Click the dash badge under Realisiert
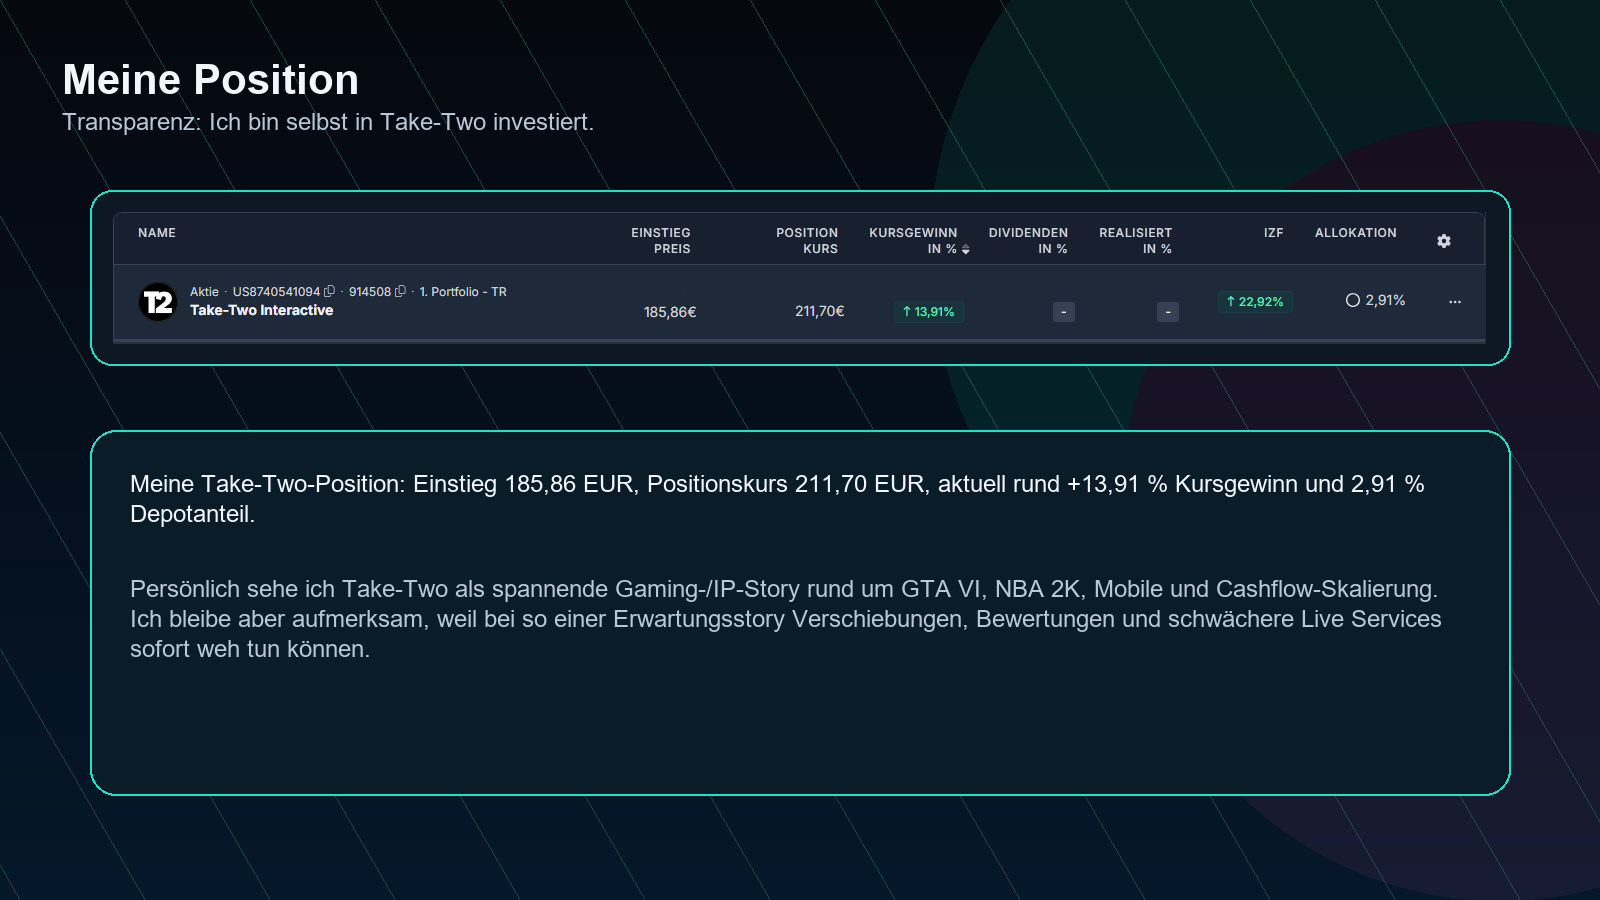Screen dimensions: 1600x900 [1168, 312]
